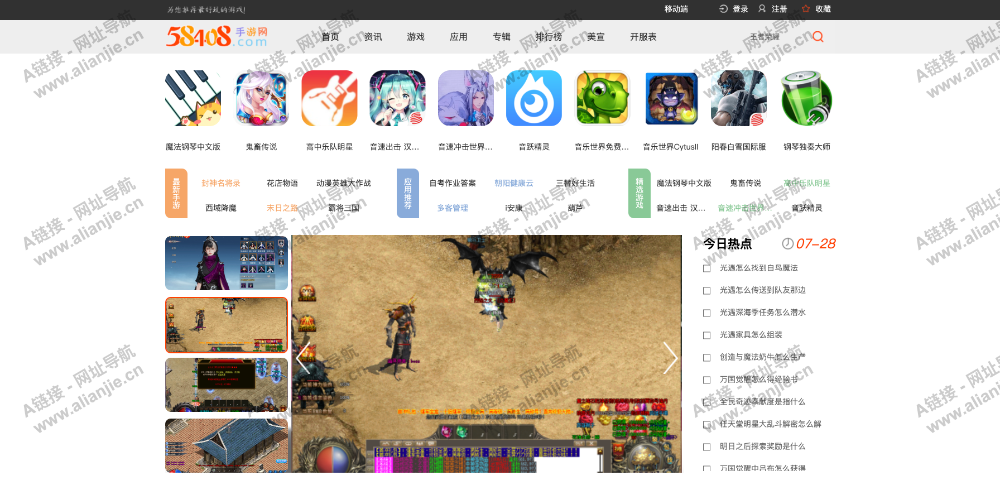This screenshot has height=485, width=1000.
Task: Click the large desert battle carousel image
Action: point(487,354)
